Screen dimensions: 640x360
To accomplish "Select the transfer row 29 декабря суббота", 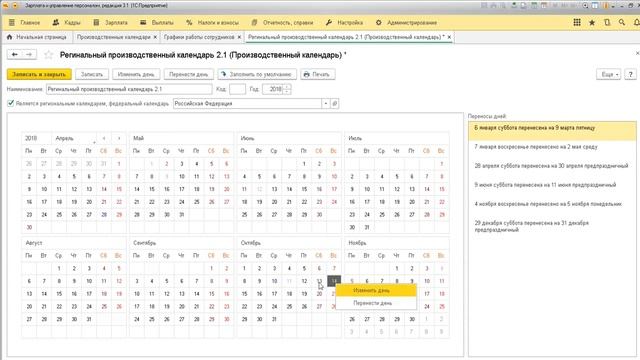I will pyautogui.click(x=552, y=227).
